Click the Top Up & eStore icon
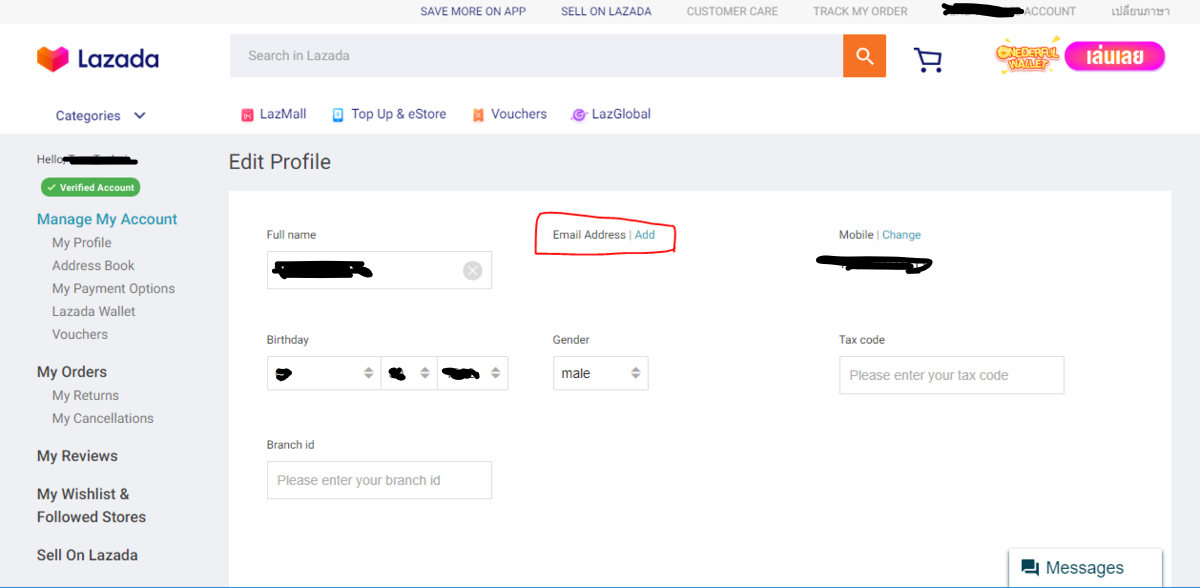The height and width of the screenshot is (588, 1200). click(338, 115)
